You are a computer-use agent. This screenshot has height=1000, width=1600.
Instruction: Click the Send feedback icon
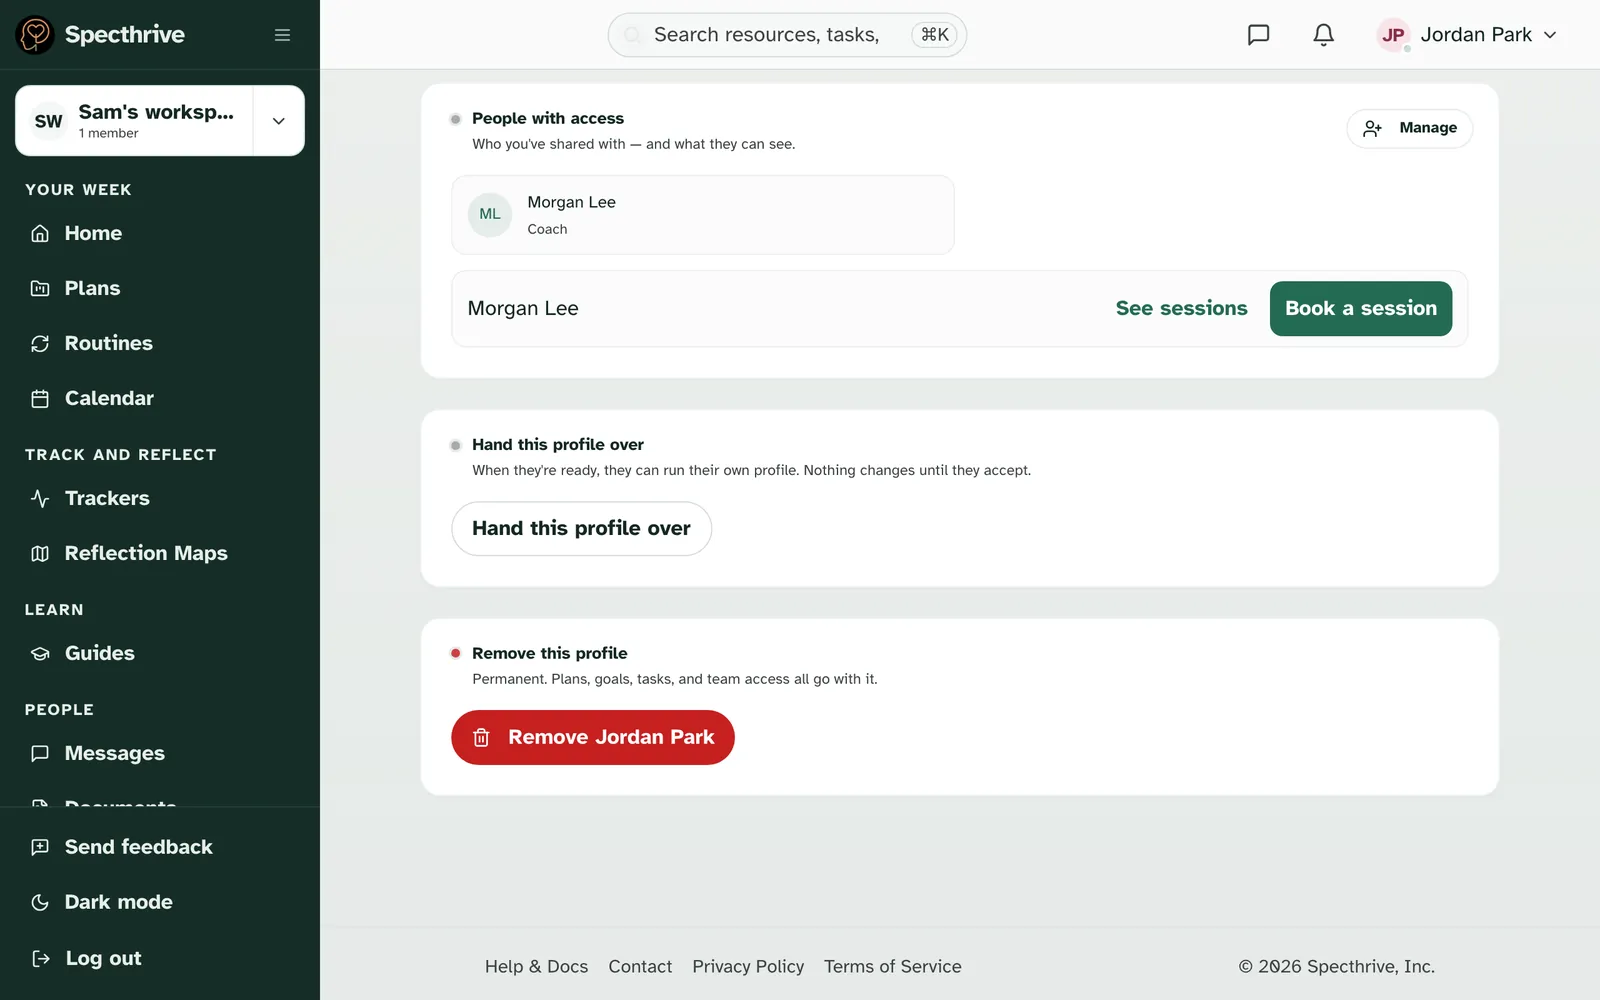point(40,847)
